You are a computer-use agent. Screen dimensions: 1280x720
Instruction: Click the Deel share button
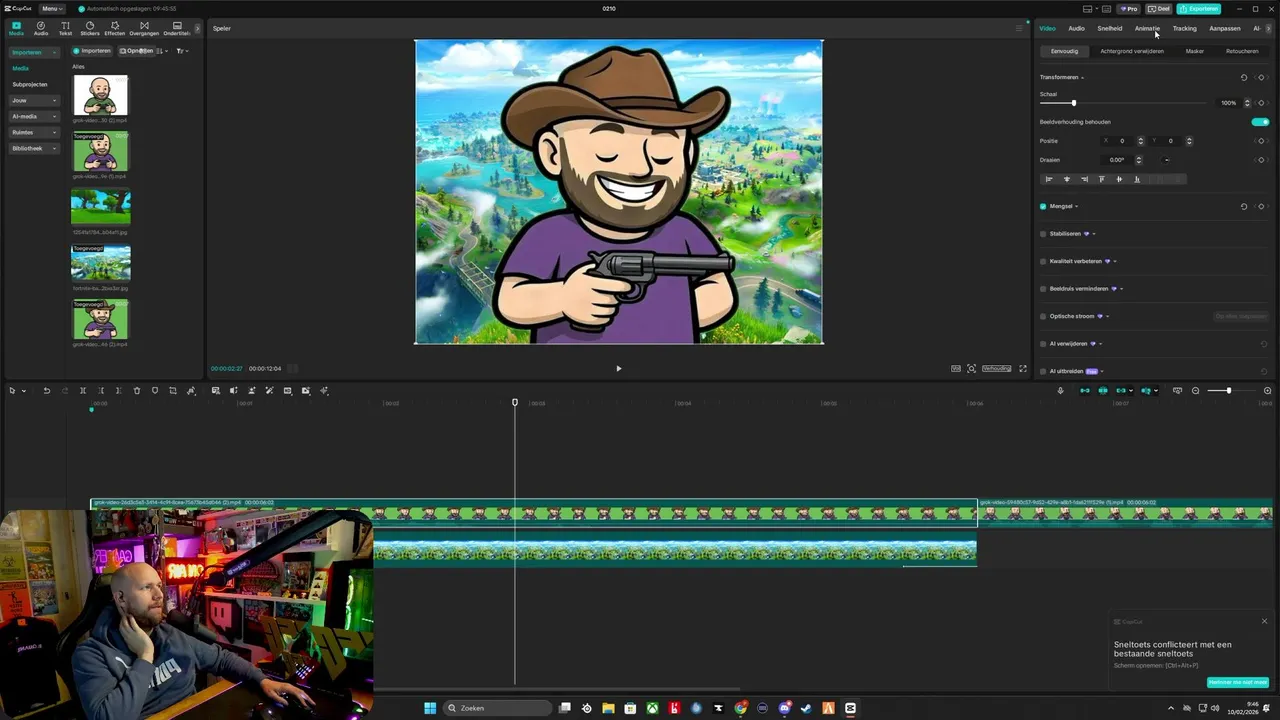tap(1159, 9)
